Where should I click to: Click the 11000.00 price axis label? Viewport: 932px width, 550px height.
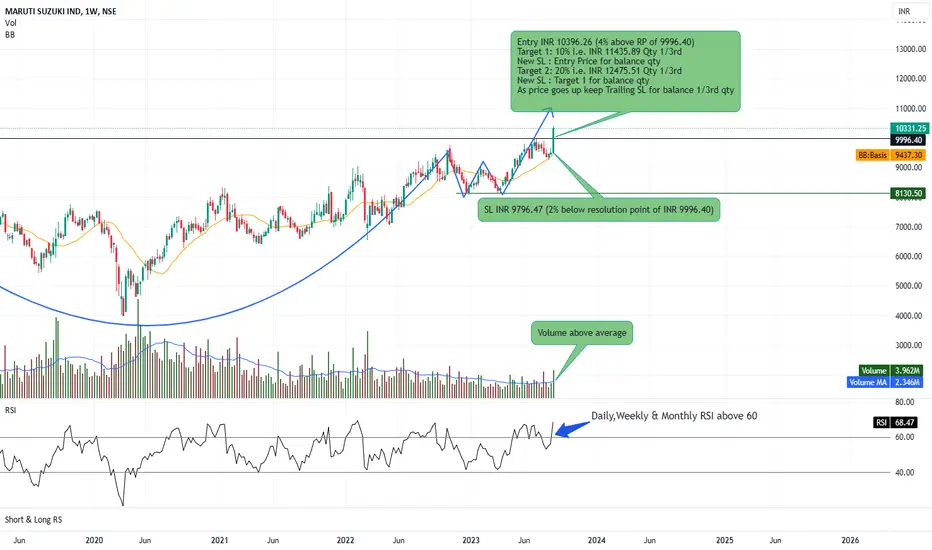click(911, 109)
